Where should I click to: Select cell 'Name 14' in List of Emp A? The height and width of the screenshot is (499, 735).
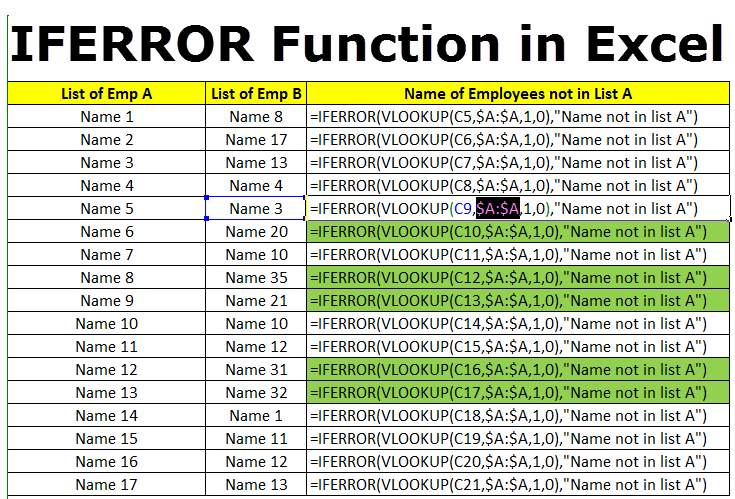click(106, 415)
